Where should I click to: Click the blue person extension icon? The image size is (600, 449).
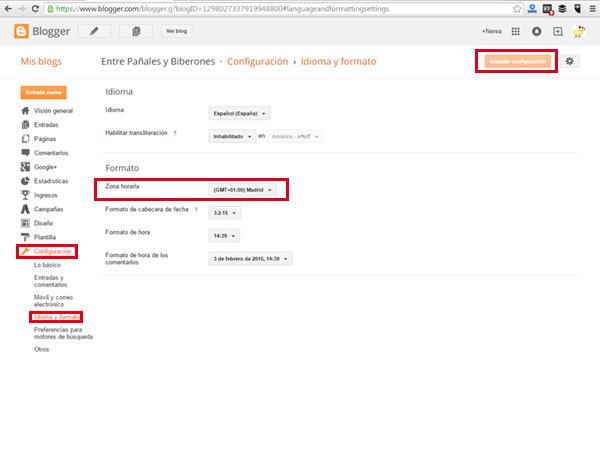pyautogui.click(x=532, y=8)
